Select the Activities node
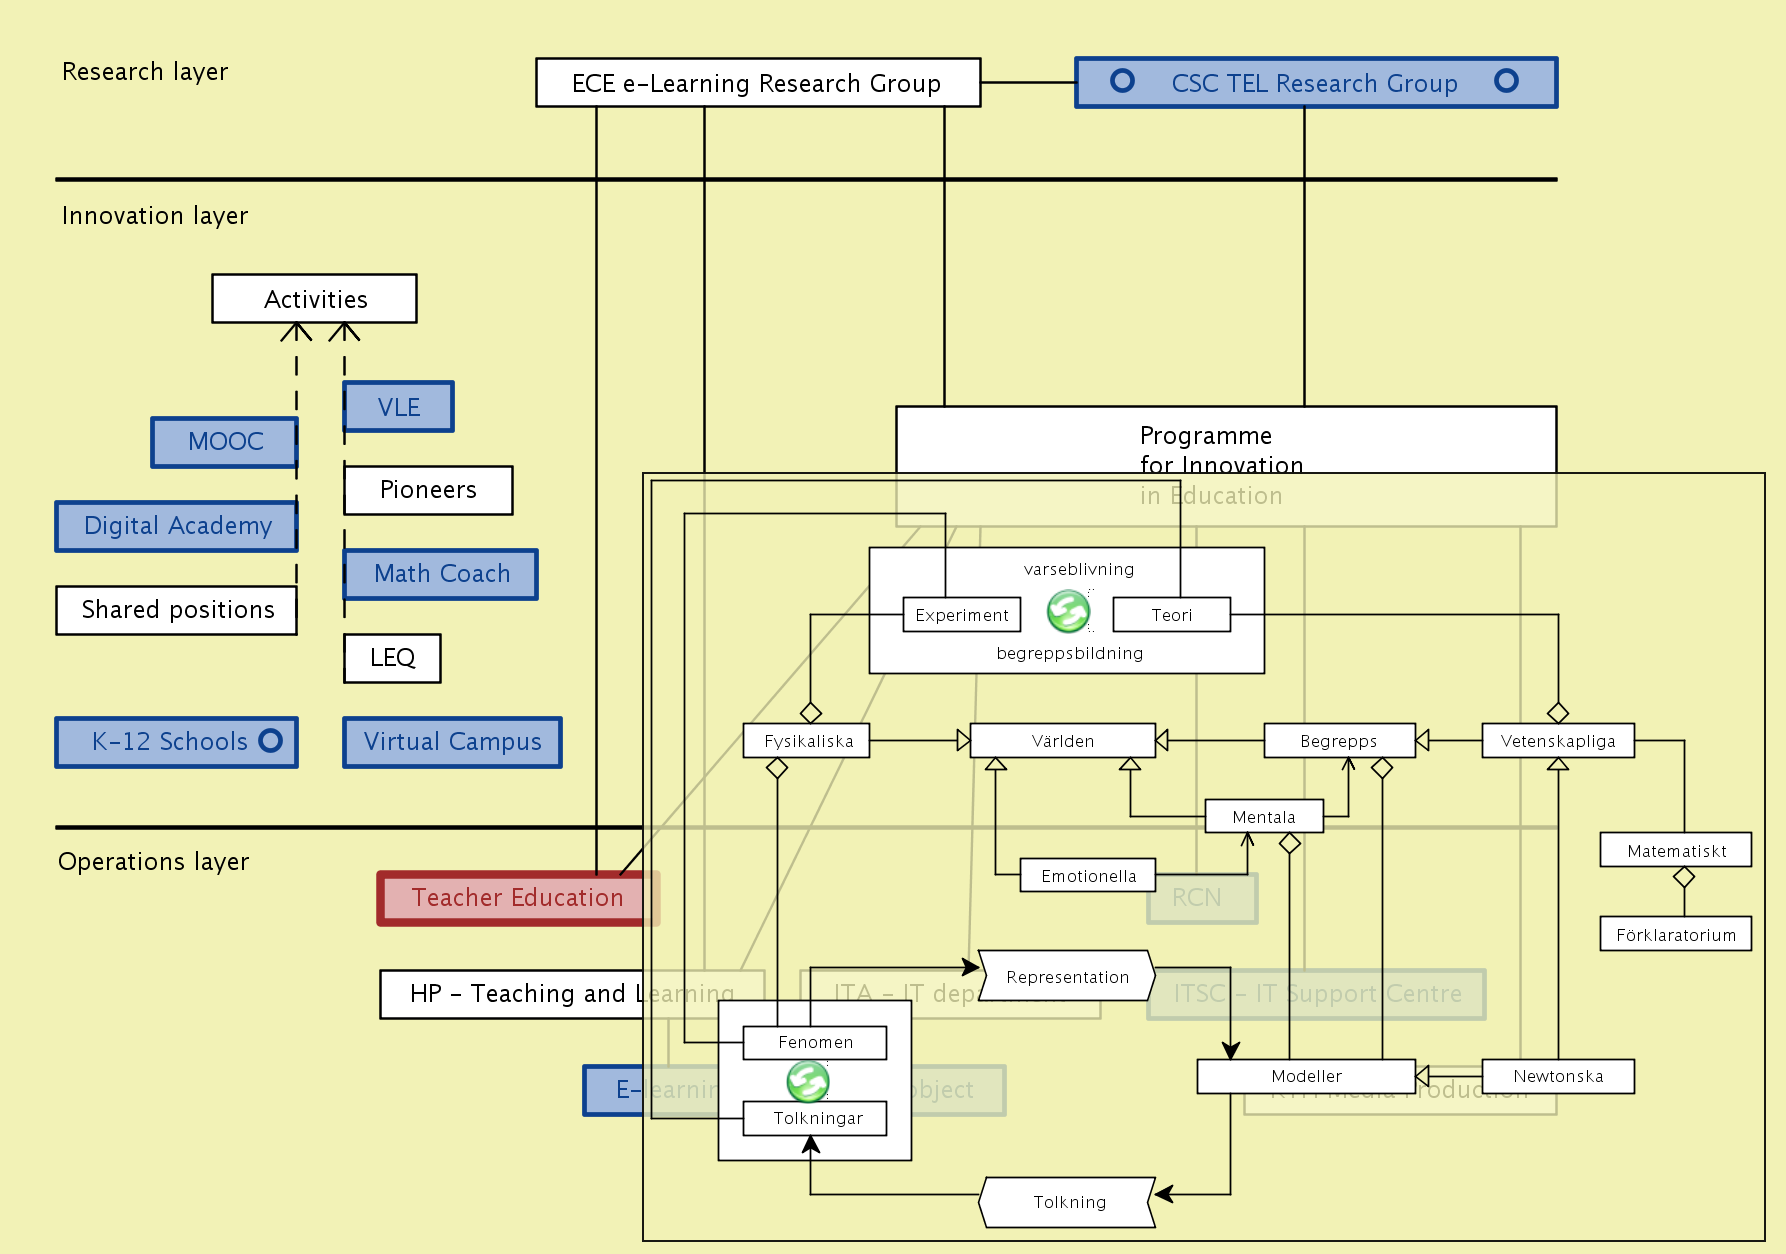Image resolution: width=1786 pixels, height=1254 pixels. 314,299
